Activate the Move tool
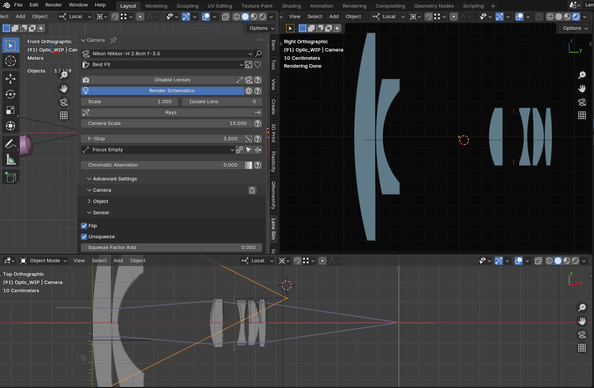This screenshot has width=594, height=388. pos(10,78)
